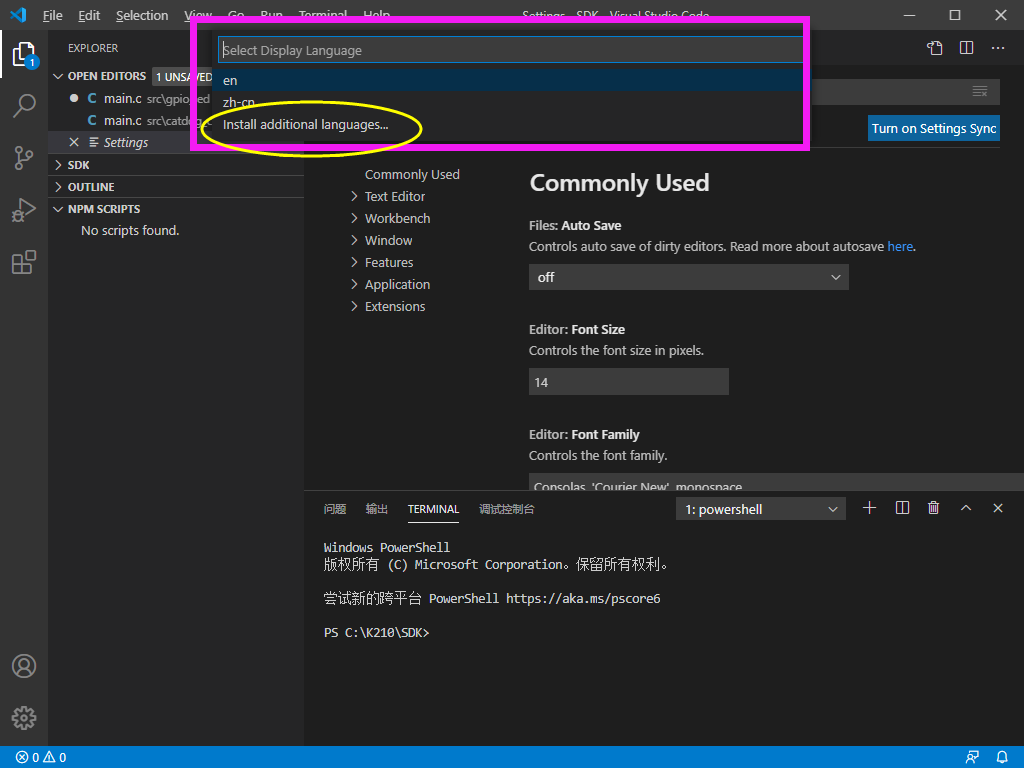The width and height of the screenshot is (1024, 768).
Task: Open the Manage gear icon
Action: (x=24, y=718)
